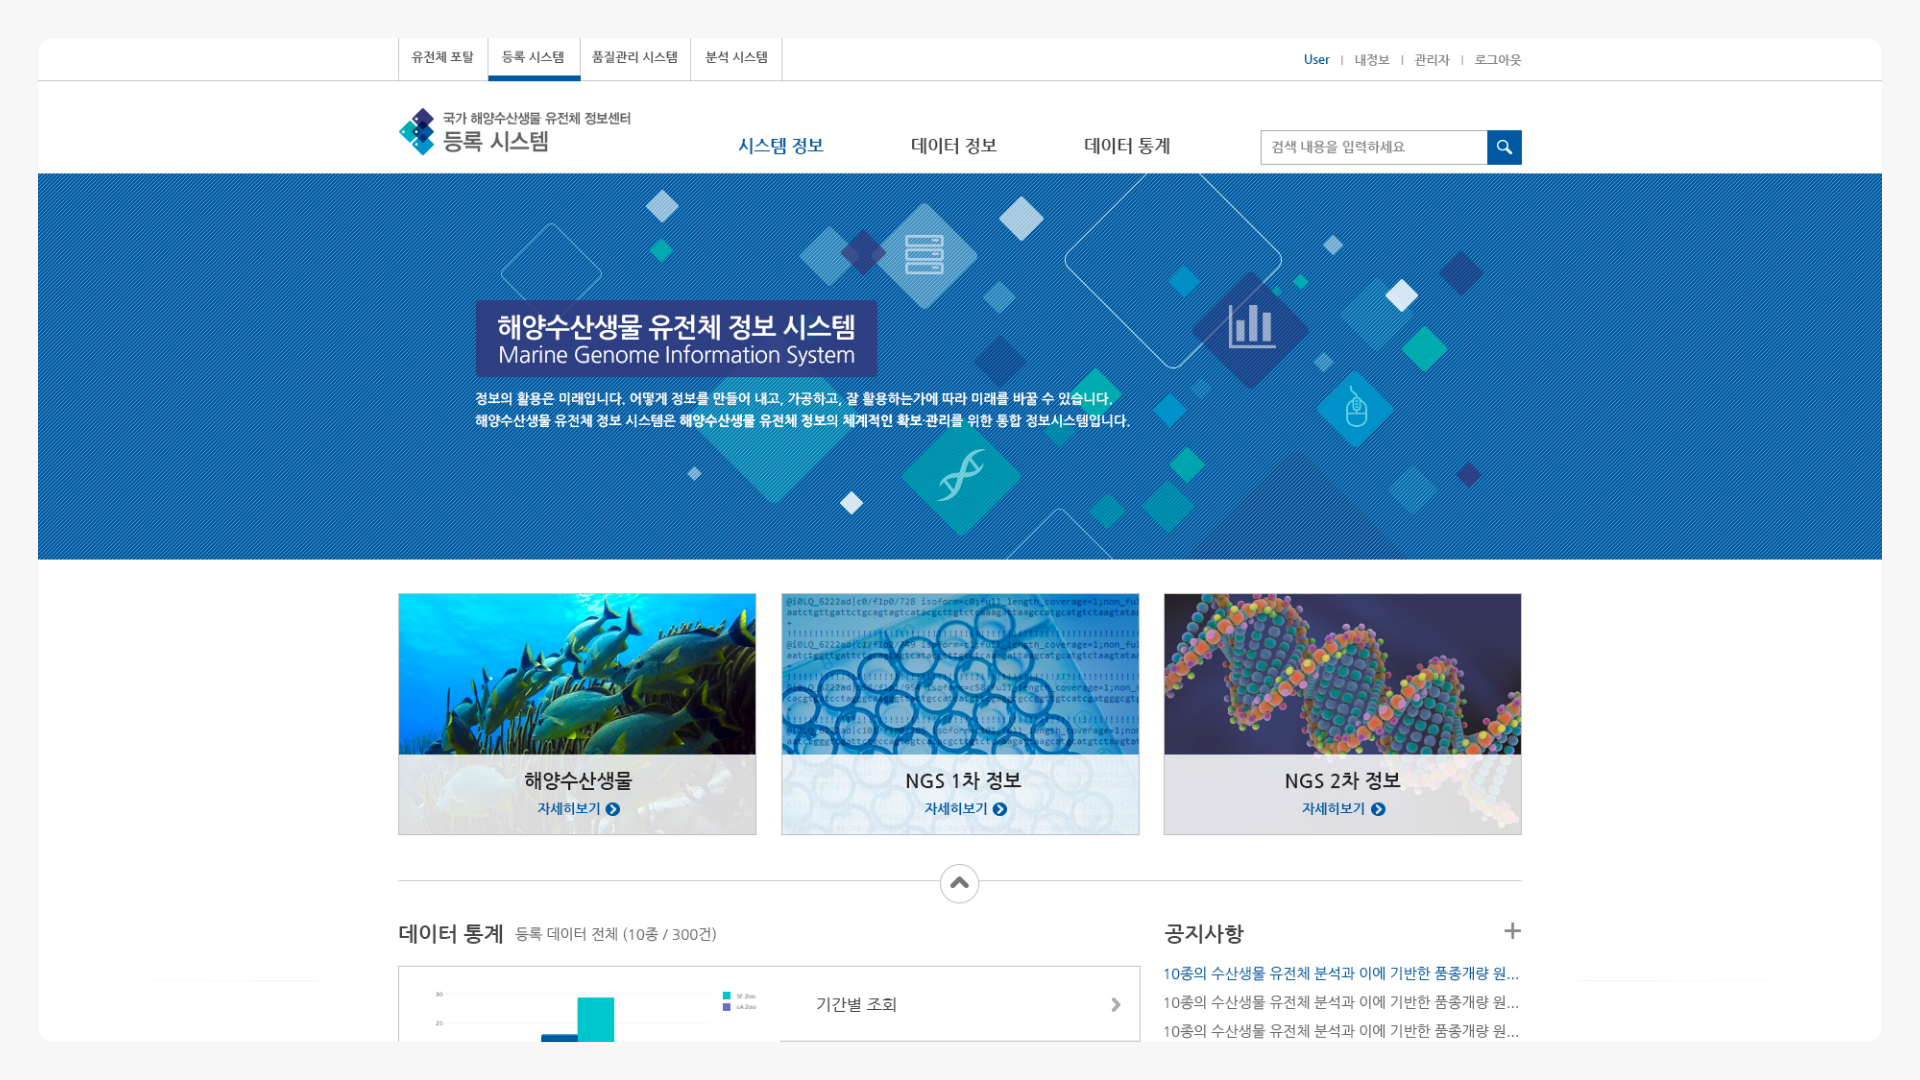Open more notices via the plus icon
The height and width of the screenshot is (1080, 1920).
(x=1512, y=931)
